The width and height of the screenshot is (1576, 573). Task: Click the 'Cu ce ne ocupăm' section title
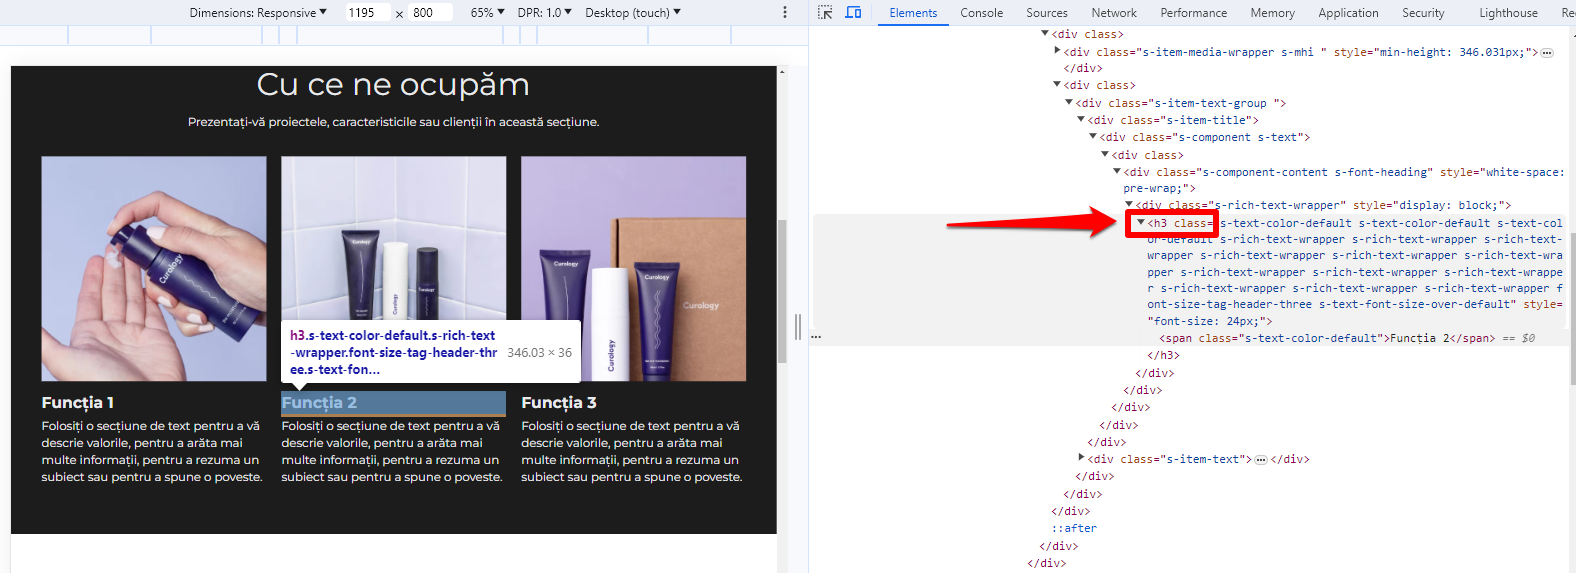[393, 84]
